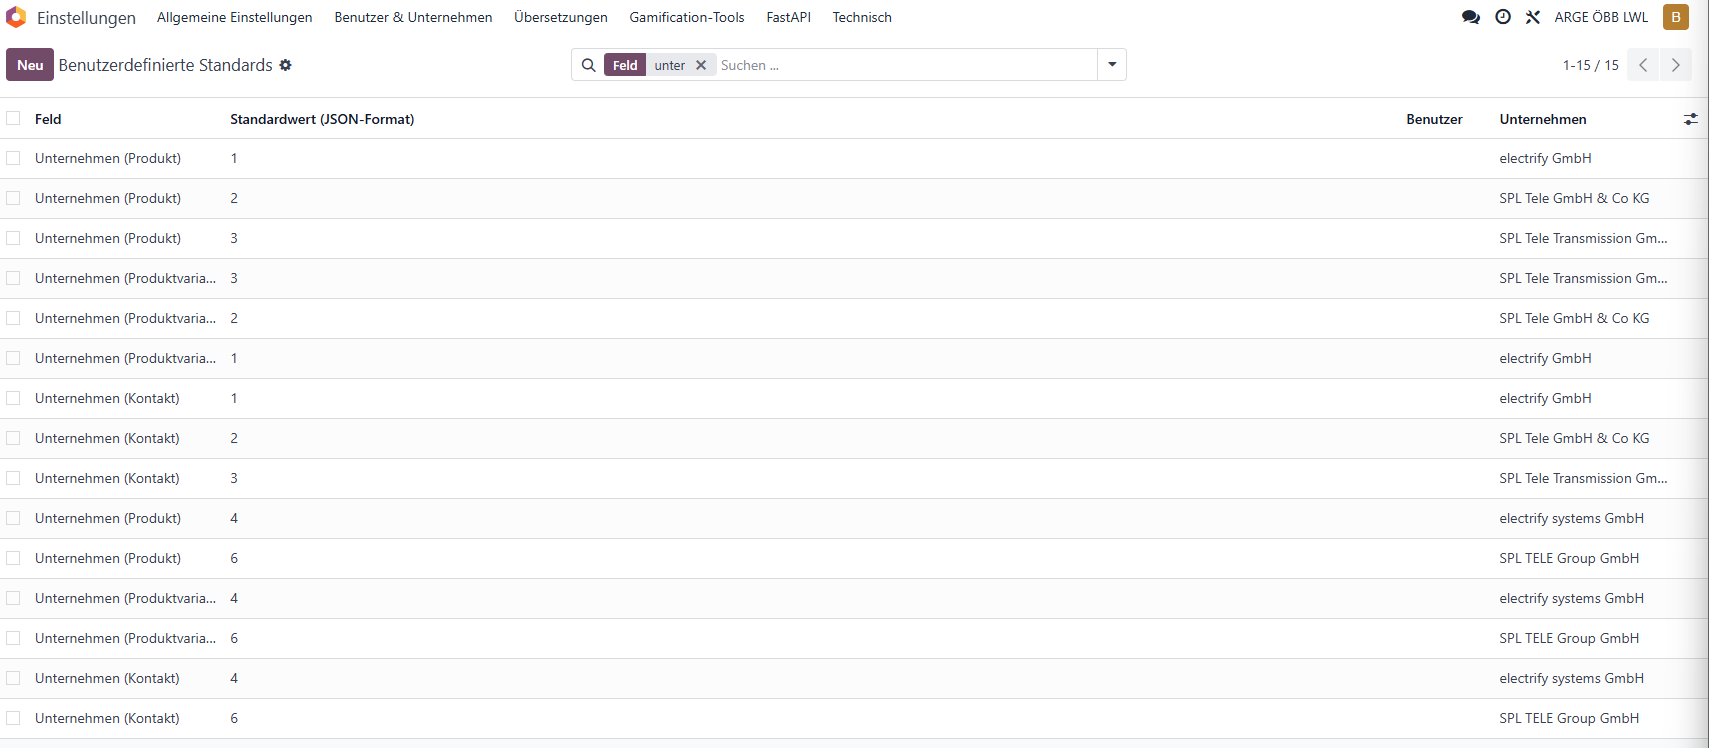The image size is (1709, 748).
Task: Expand the search filter options dropdown
Action: coord(1112,65)
